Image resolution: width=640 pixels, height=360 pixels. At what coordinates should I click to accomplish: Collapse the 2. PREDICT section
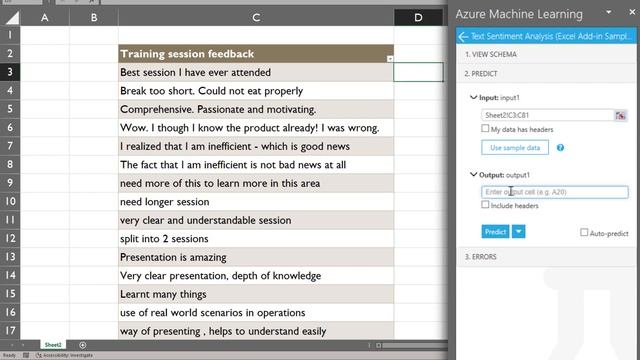click(x=546, y=73)
